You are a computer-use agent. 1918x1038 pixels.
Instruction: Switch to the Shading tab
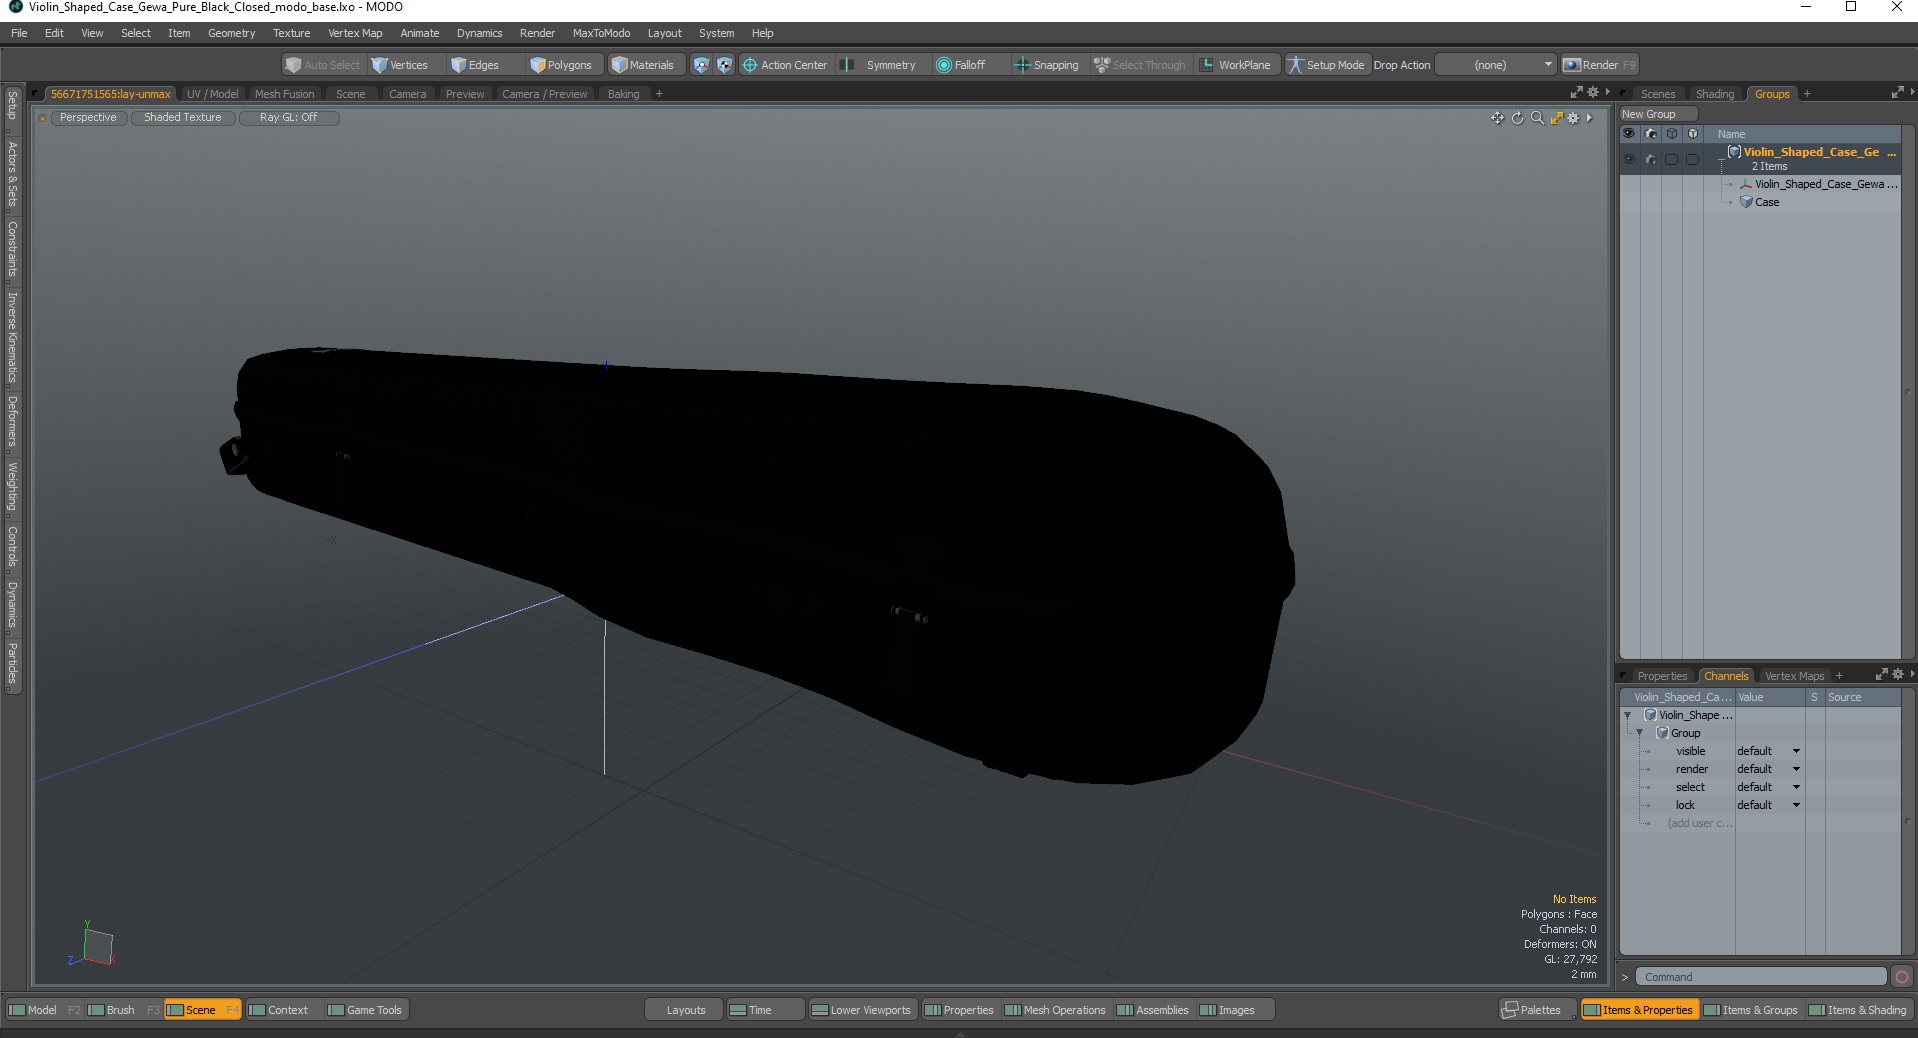(x=1714, y=94)
